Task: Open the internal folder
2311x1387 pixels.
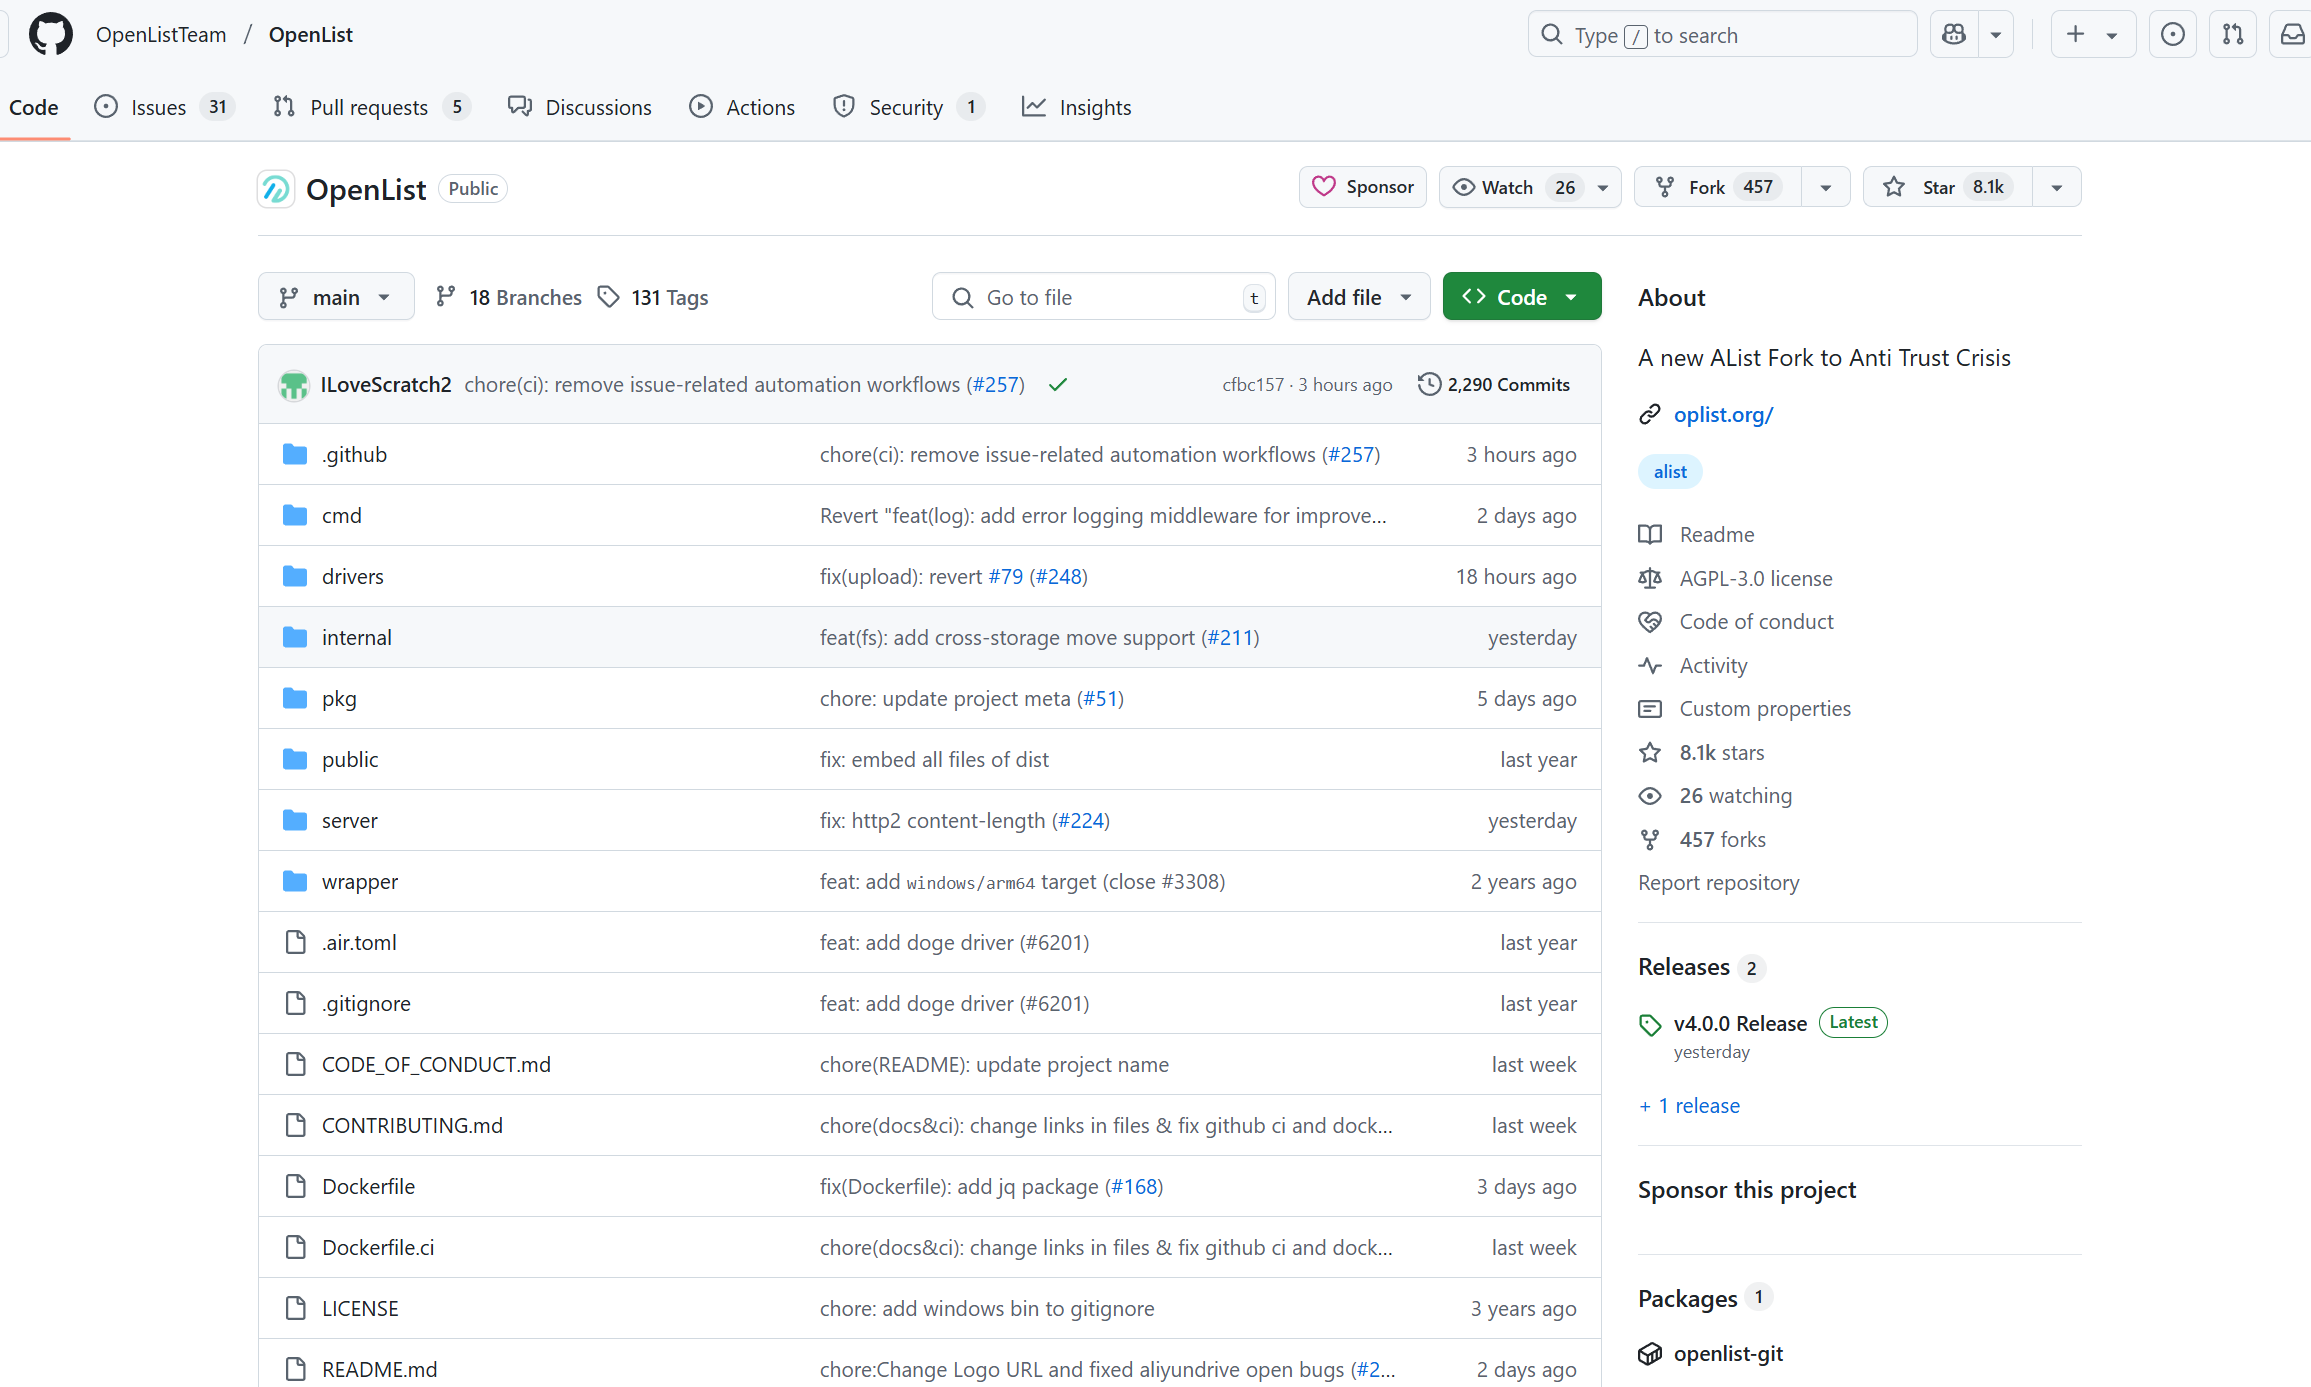Action: [357, 637]
